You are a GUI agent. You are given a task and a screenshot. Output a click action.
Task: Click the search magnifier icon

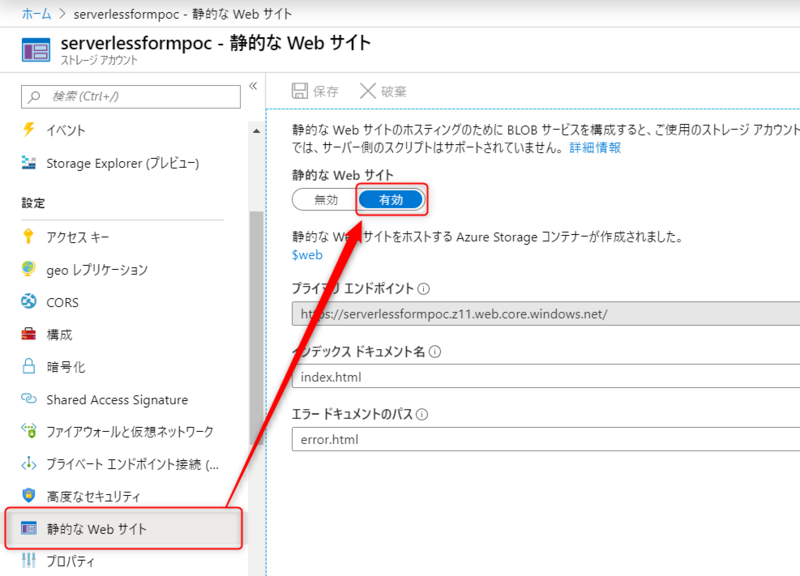click(34, 96)
